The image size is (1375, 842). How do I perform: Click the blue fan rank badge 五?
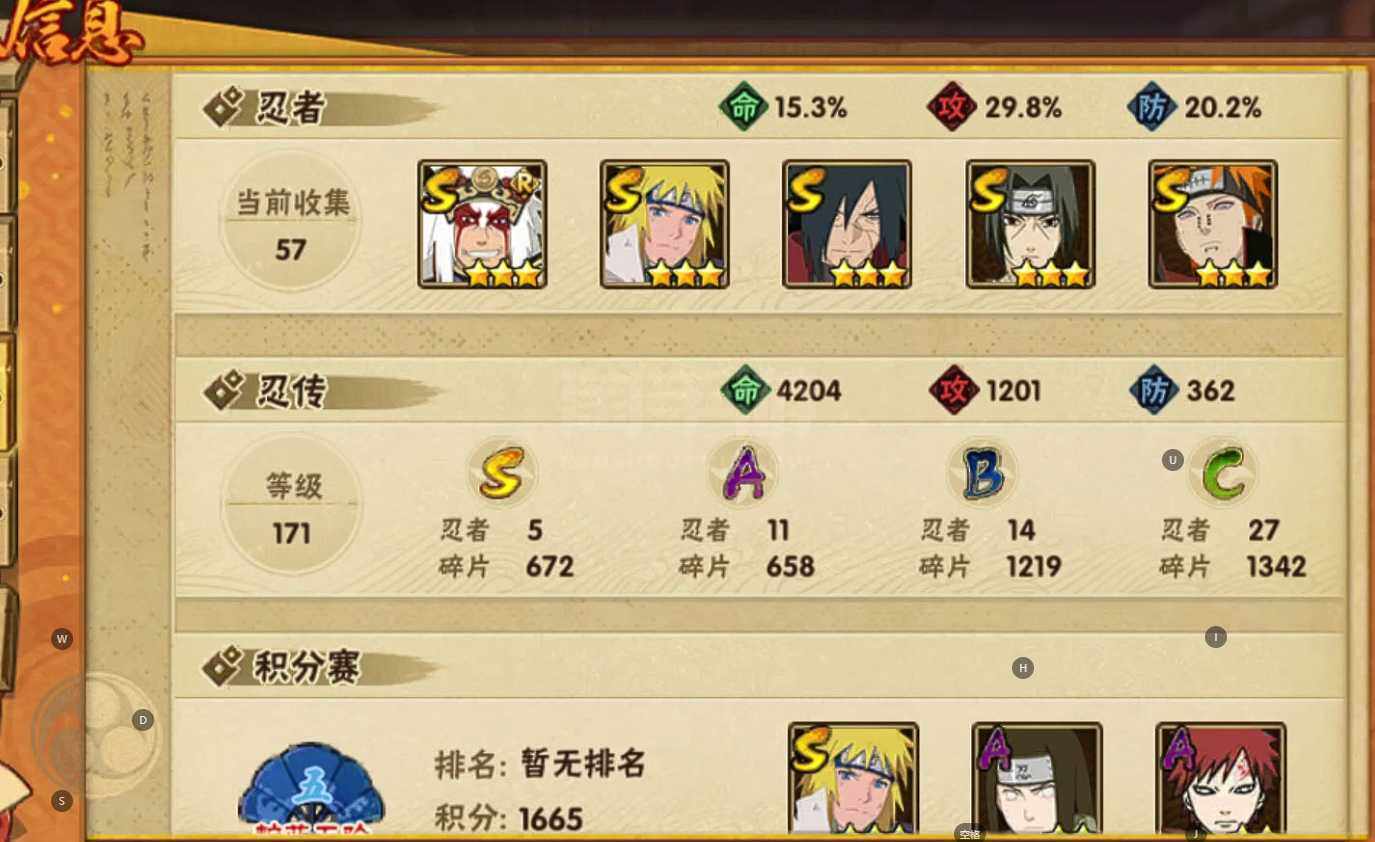coord(311,788)
